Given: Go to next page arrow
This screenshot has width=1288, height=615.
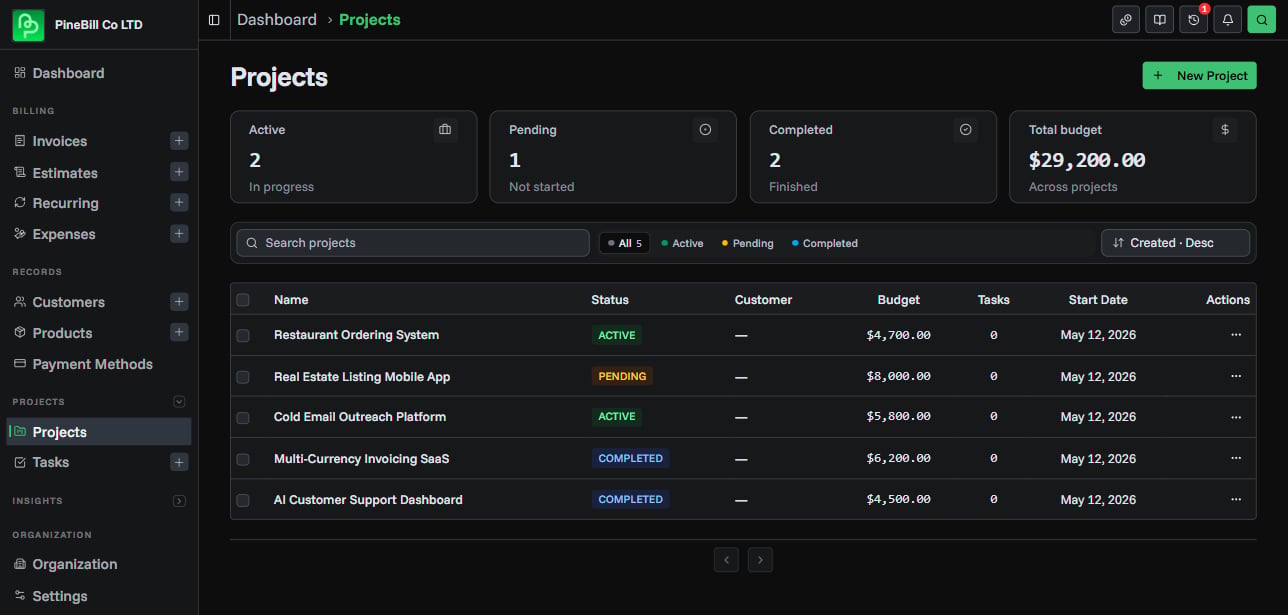Looking at the screenshot, I should click(x=760, y=560).
